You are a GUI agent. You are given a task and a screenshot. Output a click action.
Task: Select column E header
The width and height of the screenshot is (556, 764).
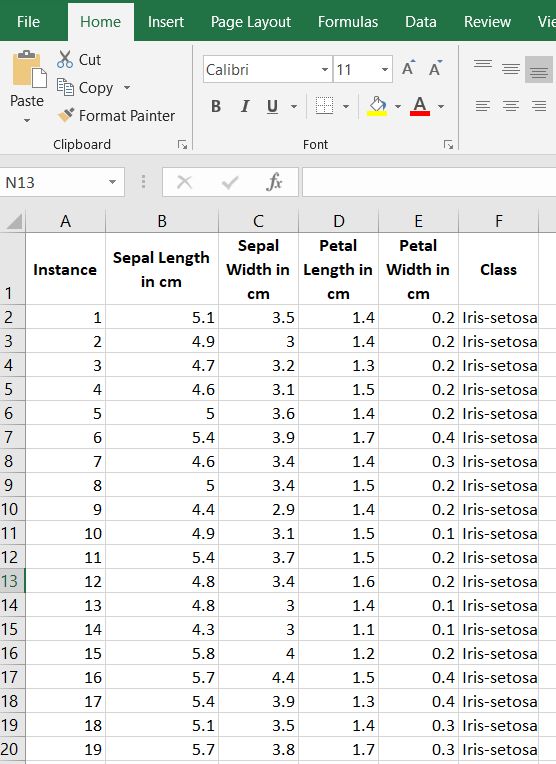[418, 221]
